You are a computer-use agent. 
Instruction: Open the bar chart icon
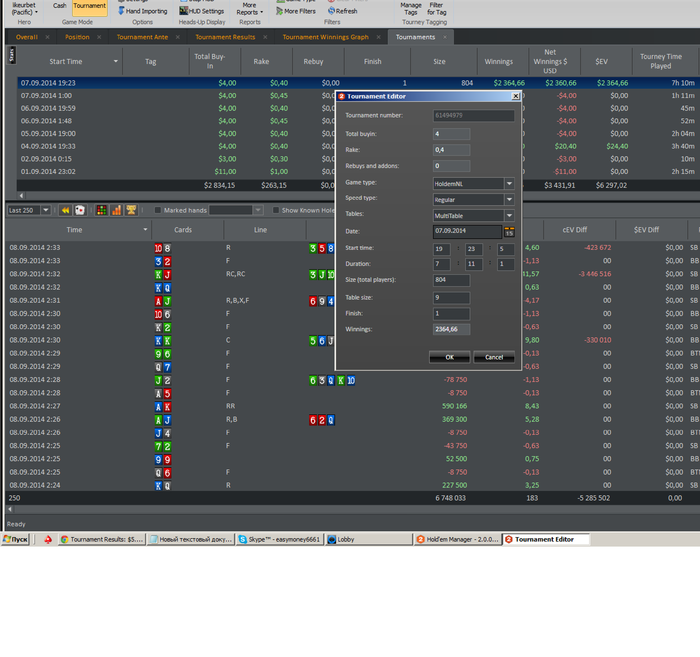pos(117,211)
